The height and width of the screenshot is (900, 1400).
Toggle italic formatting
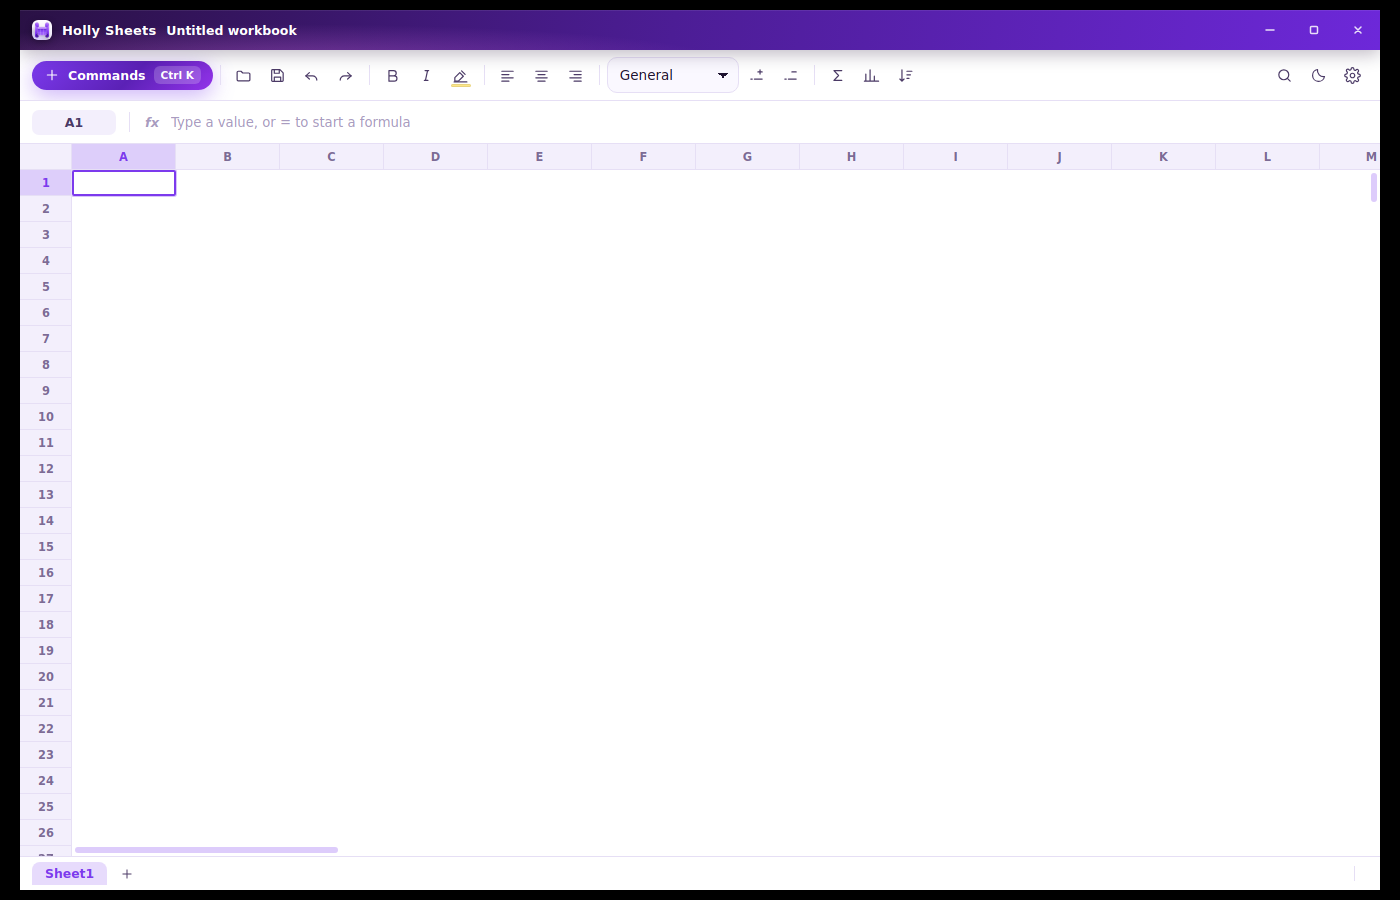coord(426,76)
